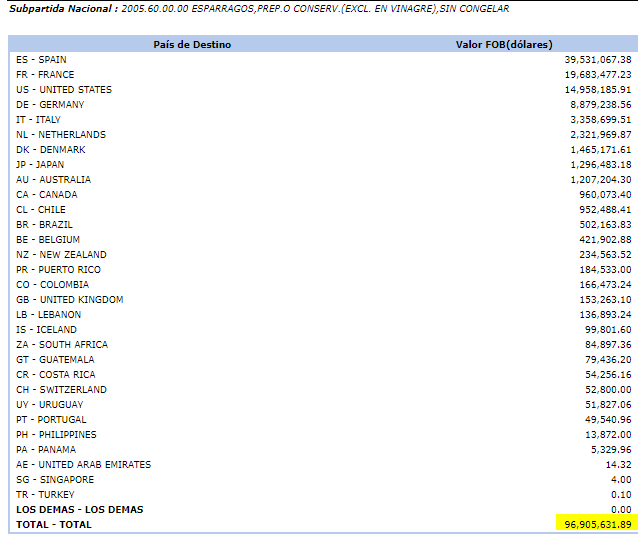Select the SG - SINGAPORE row label
This screenshot has width=638, height=535.
pos(55,480)
